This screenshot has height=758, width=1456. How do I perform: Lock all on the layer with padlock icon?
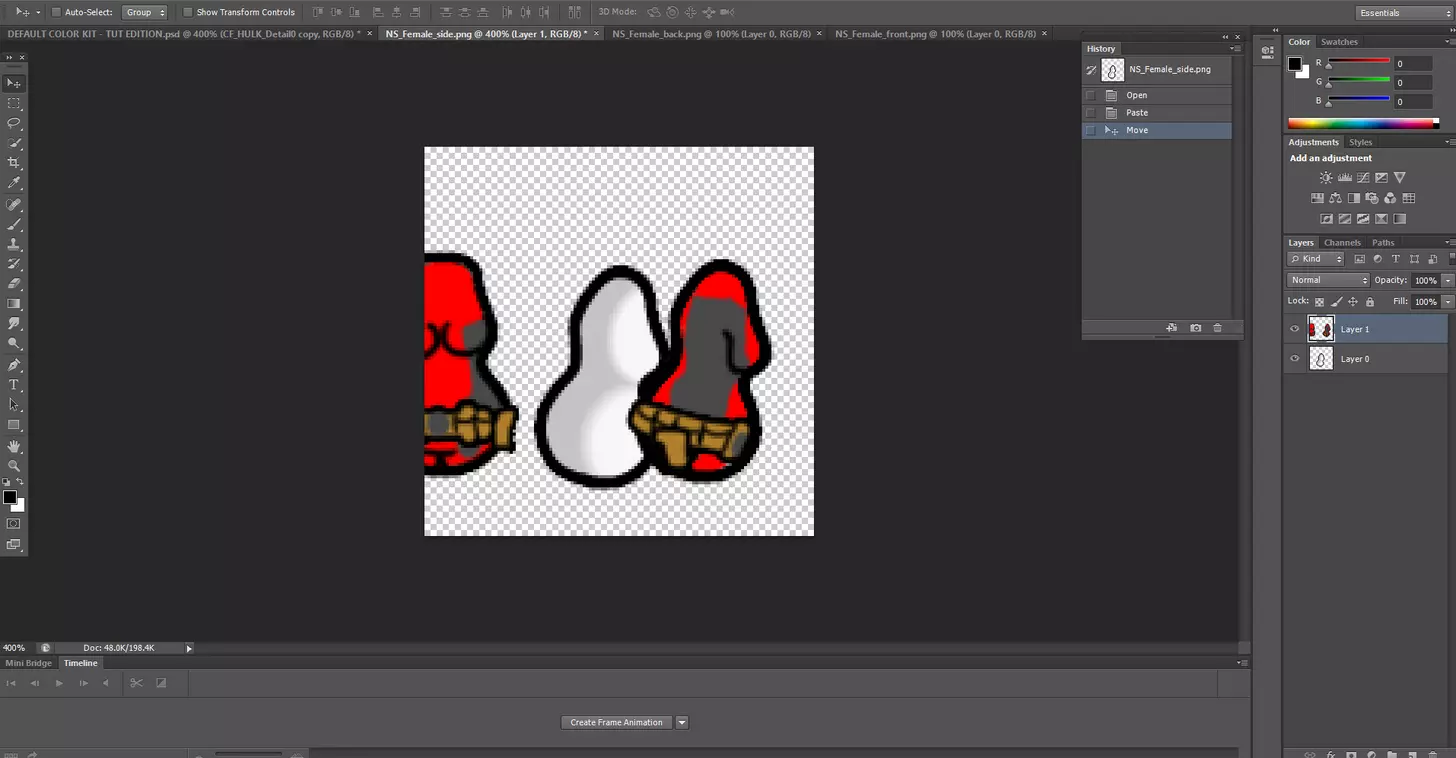tap(1370, 302)
